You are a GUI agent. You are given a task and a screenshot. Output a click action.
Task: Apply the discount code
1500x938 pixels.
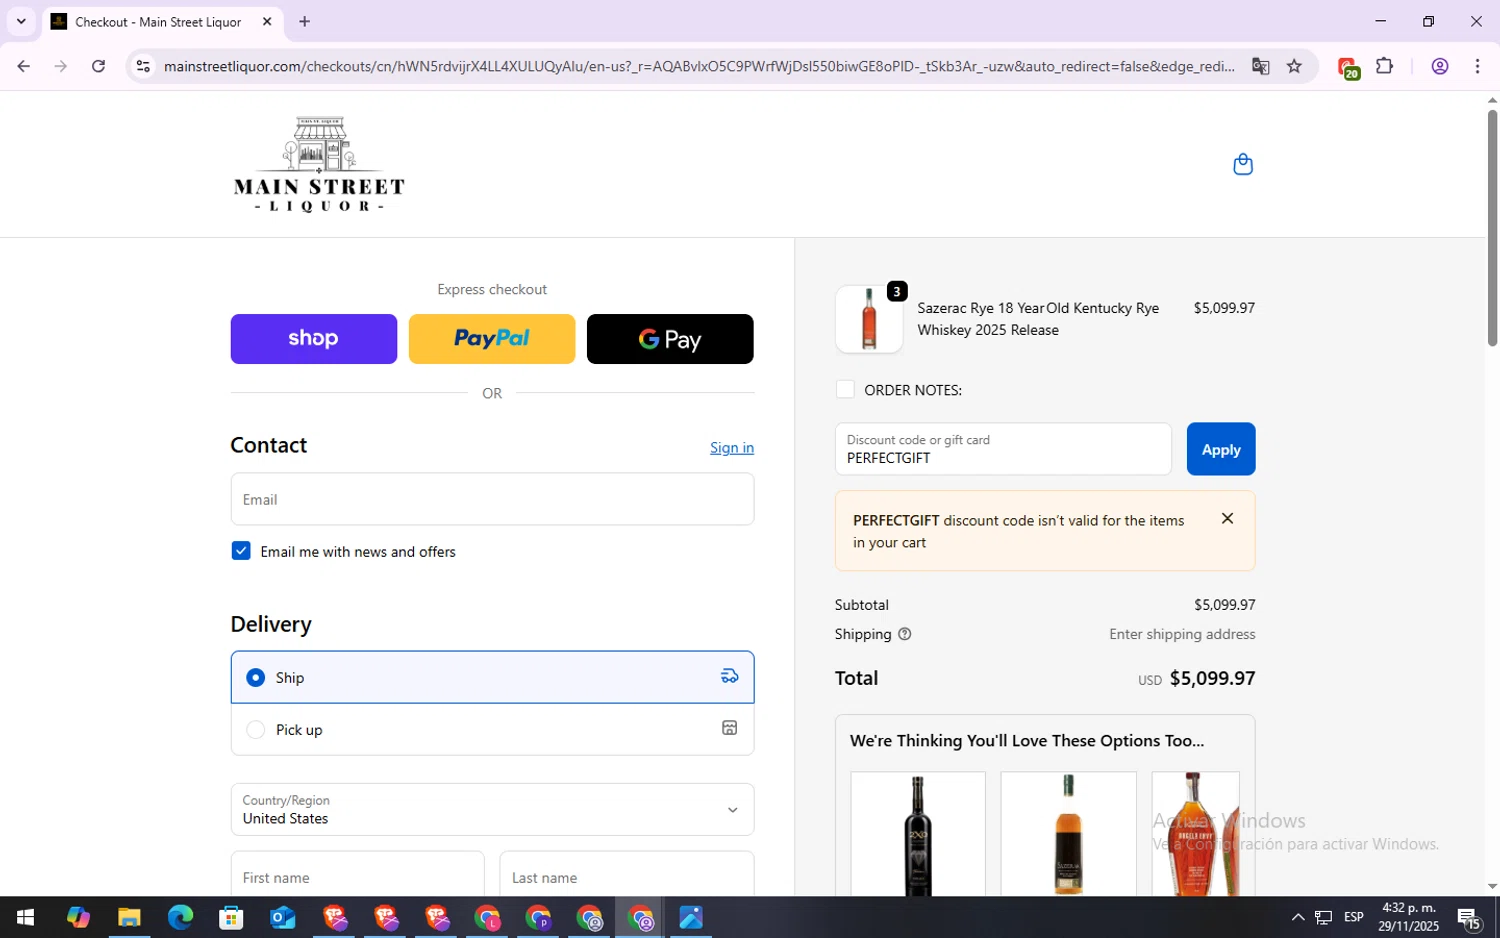pos(1221,449)
